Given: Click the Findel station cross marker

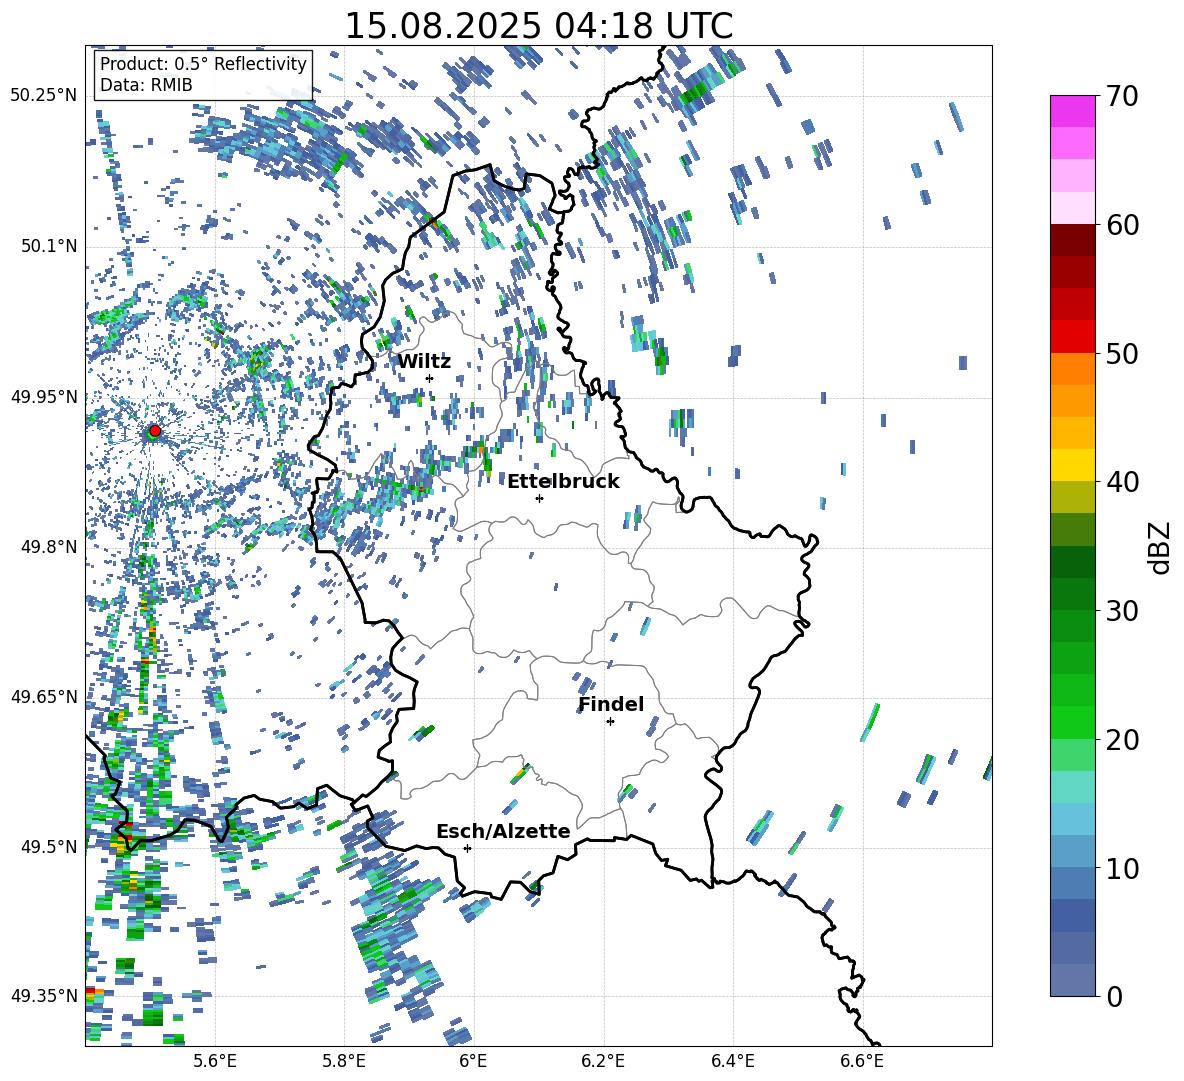Looking at the screenshot, I should [610, 722].
